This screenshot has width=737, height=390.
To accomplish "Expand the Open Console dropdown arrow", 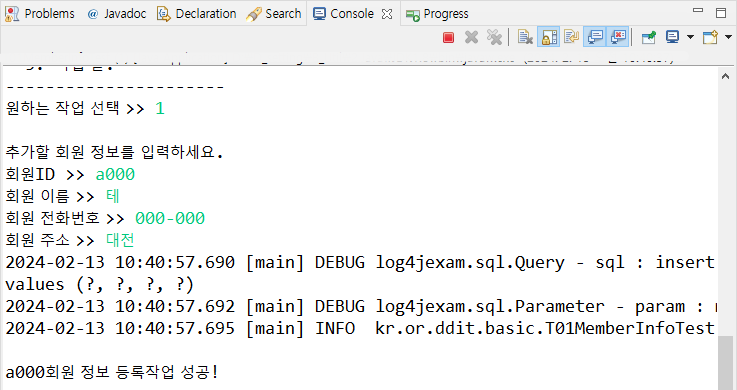I will pyautogui.click(x=728, y=37).
